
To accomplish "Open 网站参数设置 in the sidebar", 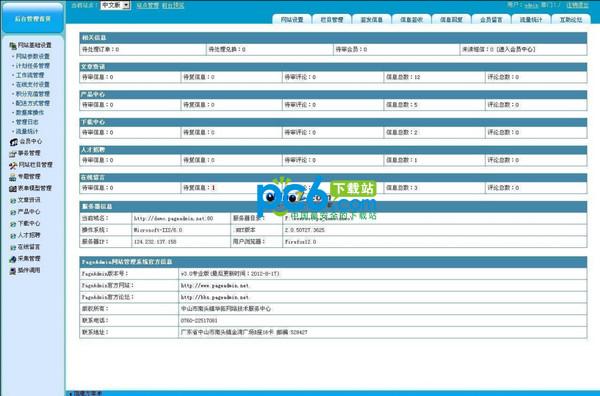I will [x=33, y=56].
